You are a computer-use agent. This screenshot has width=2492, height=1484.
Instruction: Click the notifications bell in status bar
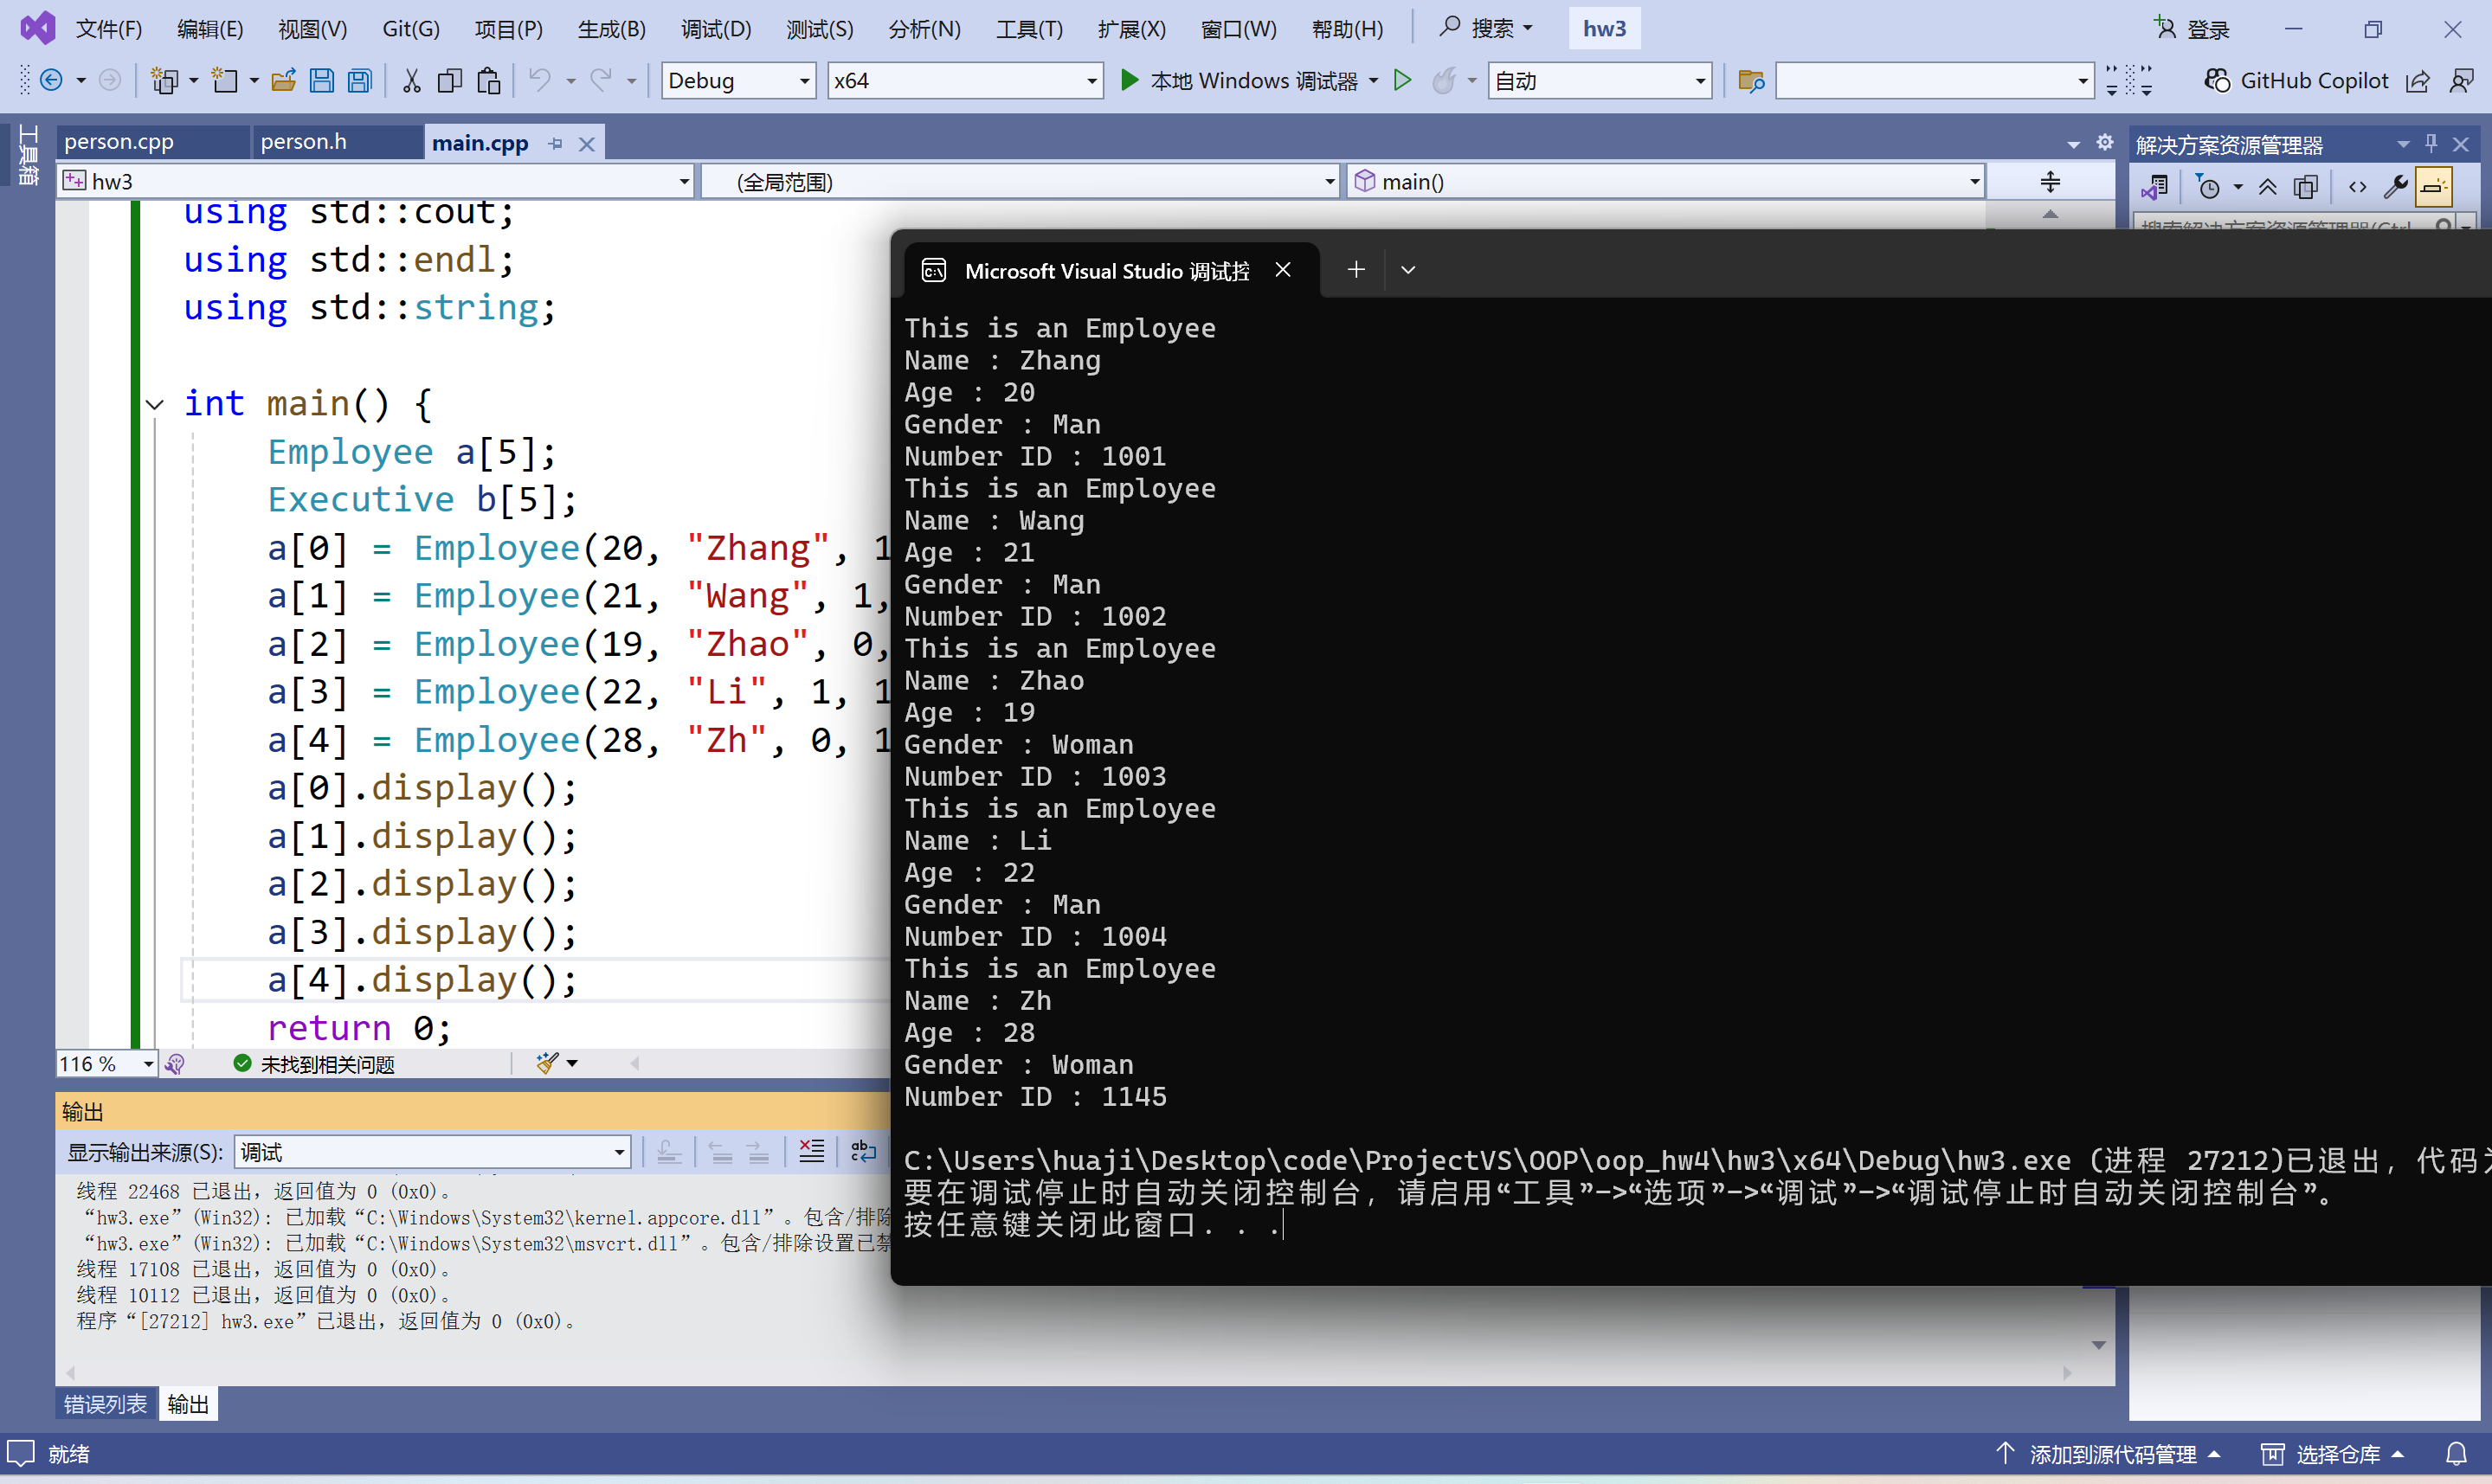pyautogui.click(x=2456, y=1454)
